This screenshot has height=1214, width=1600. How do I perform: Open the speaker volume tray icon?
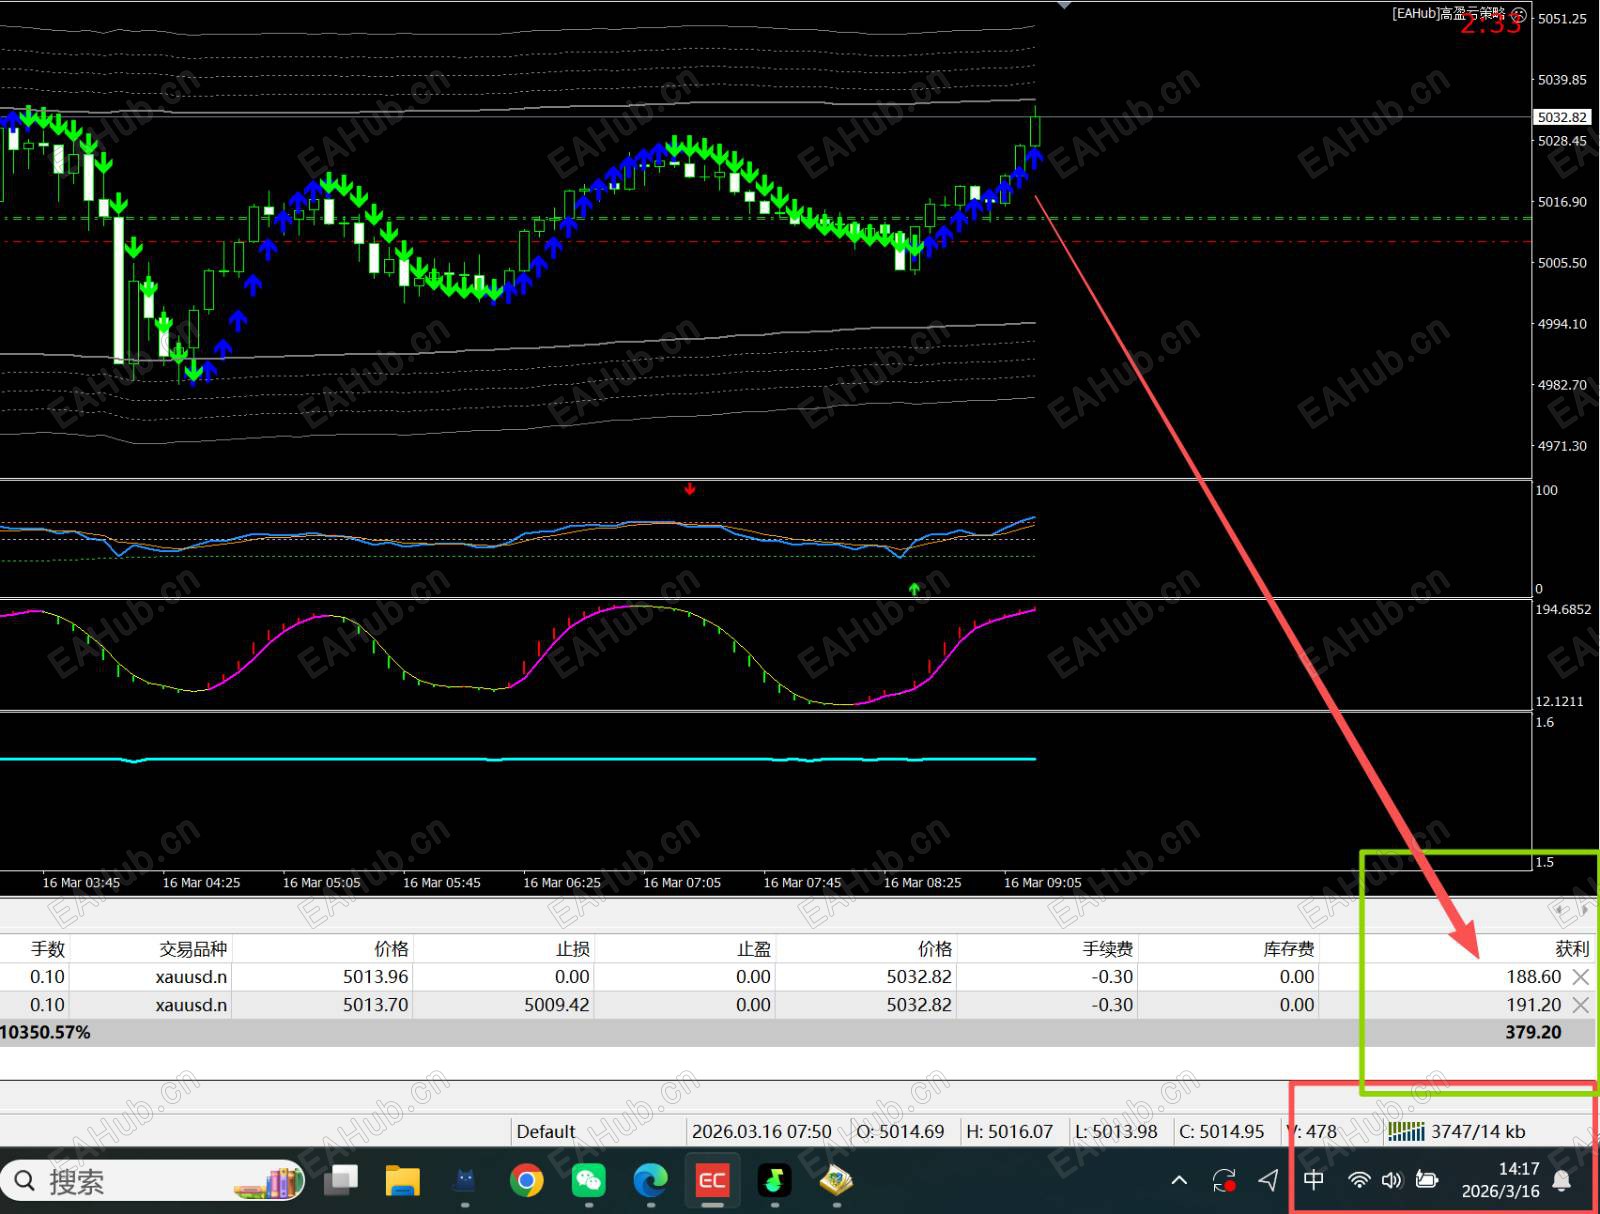point(1391,1181)
